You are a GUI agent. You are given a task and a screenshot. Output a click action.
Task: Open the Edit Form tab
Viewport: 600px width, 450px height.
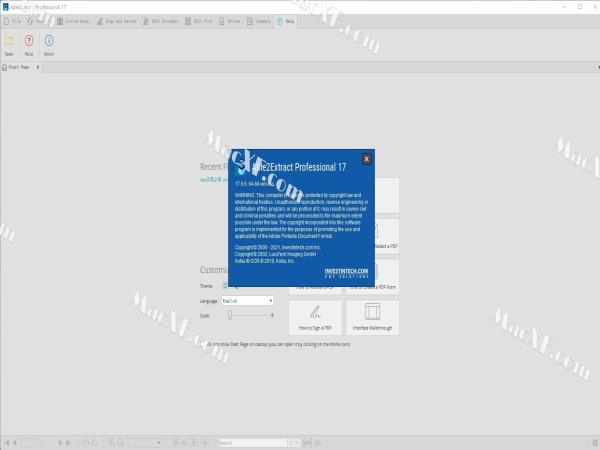199,21
